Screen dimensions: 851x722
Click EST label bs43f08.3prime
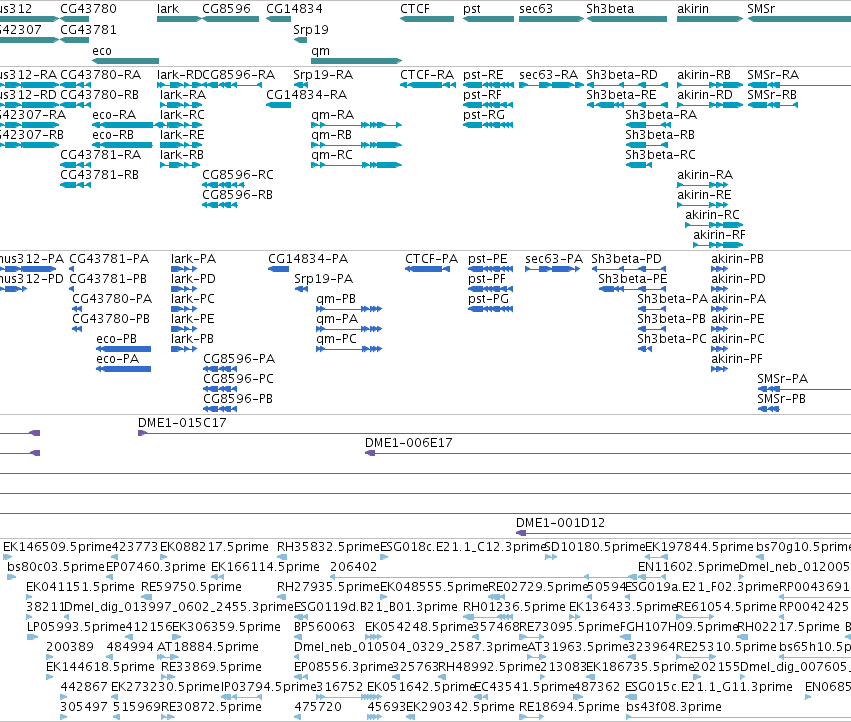coord(674,707)
